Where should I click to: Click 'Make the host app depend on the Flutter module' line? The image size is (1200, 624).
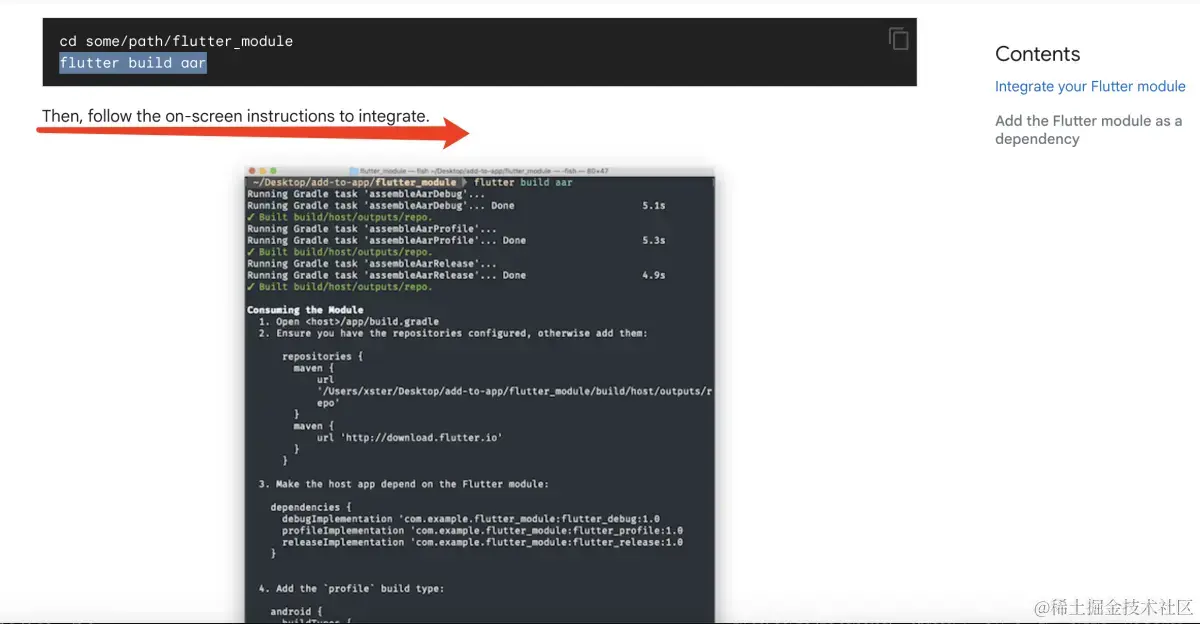(x=404, y=484)
